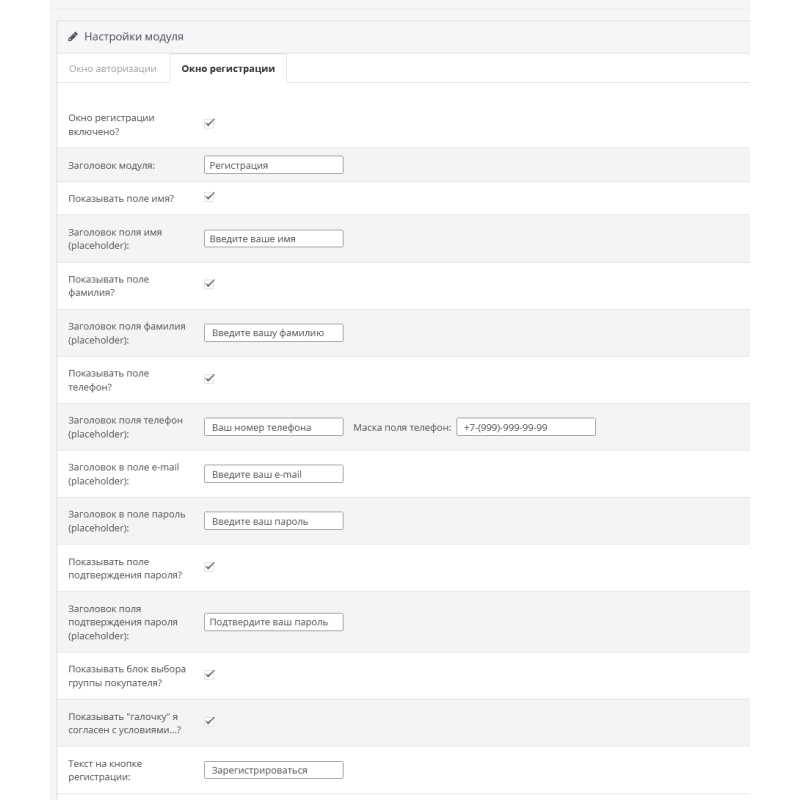Image resolution: width=800 pixels, height=800 pixels.
Task: Focus the field Подтвердите ваш пароль
Action: [274, 621]
